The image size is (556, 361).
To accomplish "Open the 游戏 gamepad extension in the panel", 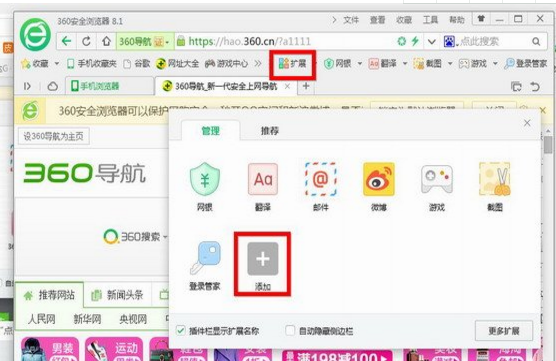I will 437,187.
